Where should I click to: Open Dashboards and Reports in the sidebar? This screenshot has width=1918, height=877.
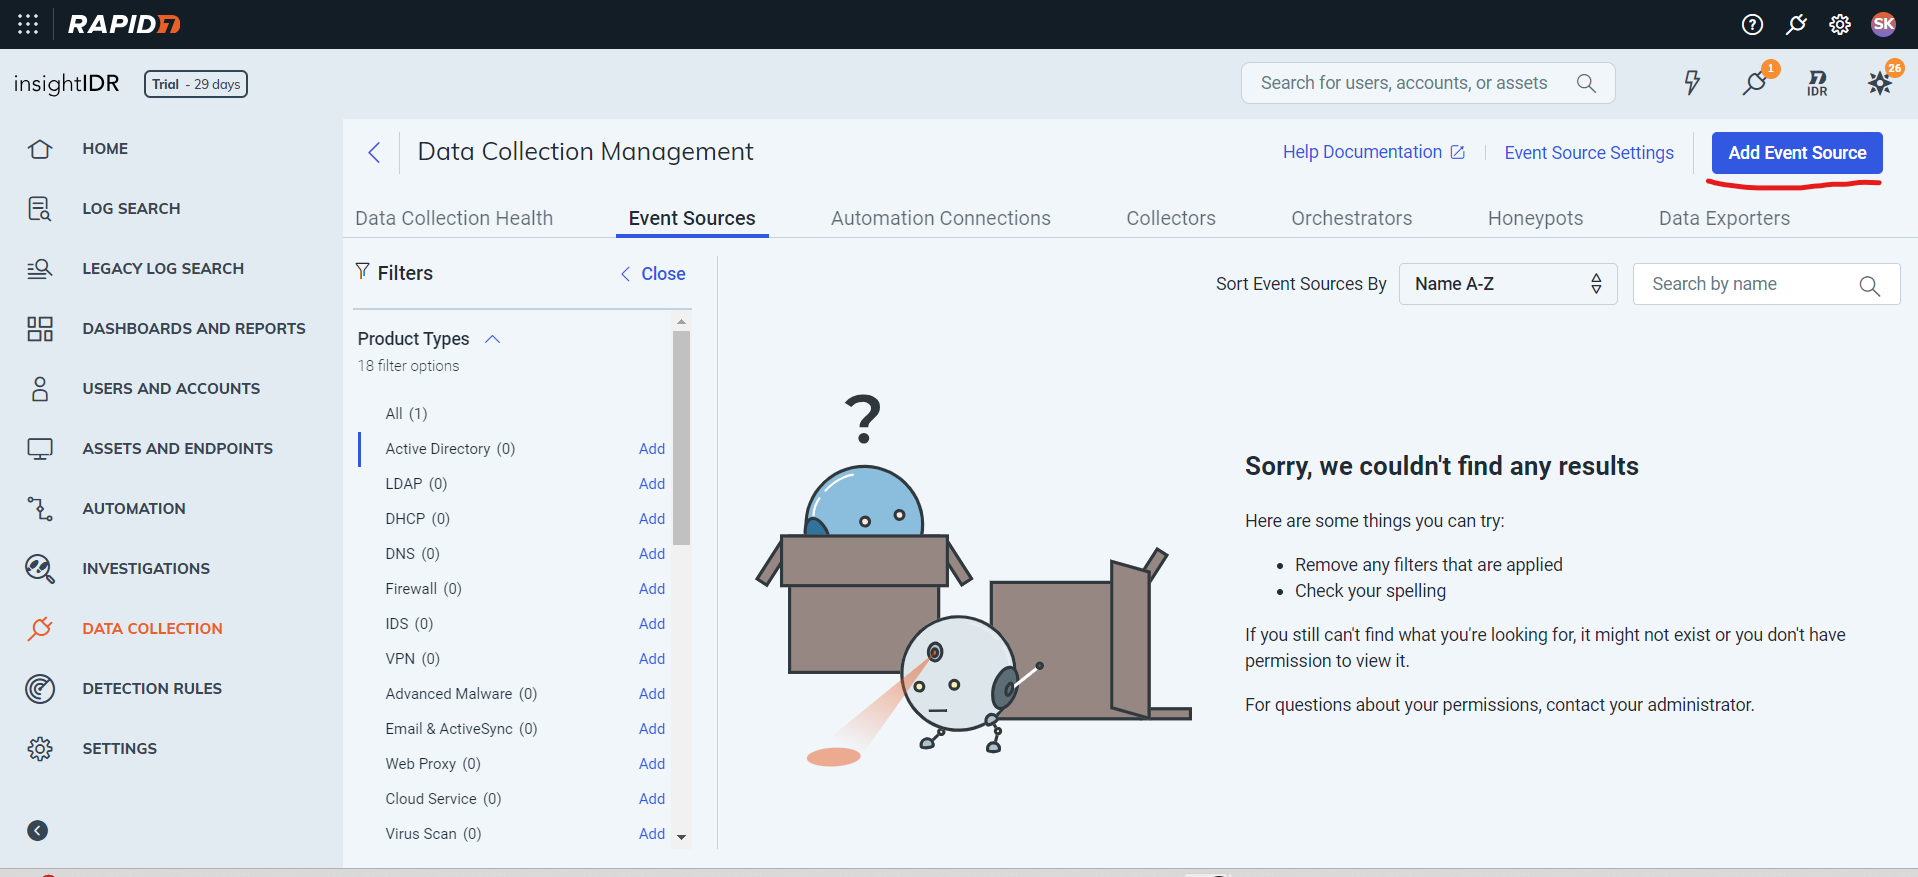point(194,329)
